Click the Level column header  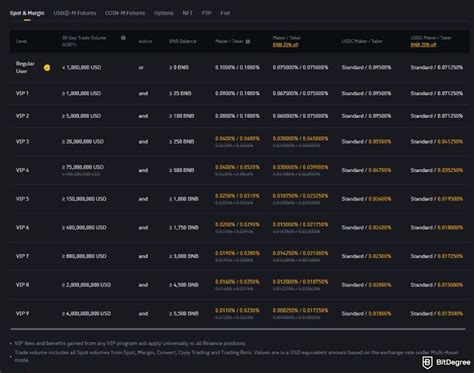click(21, 41)
